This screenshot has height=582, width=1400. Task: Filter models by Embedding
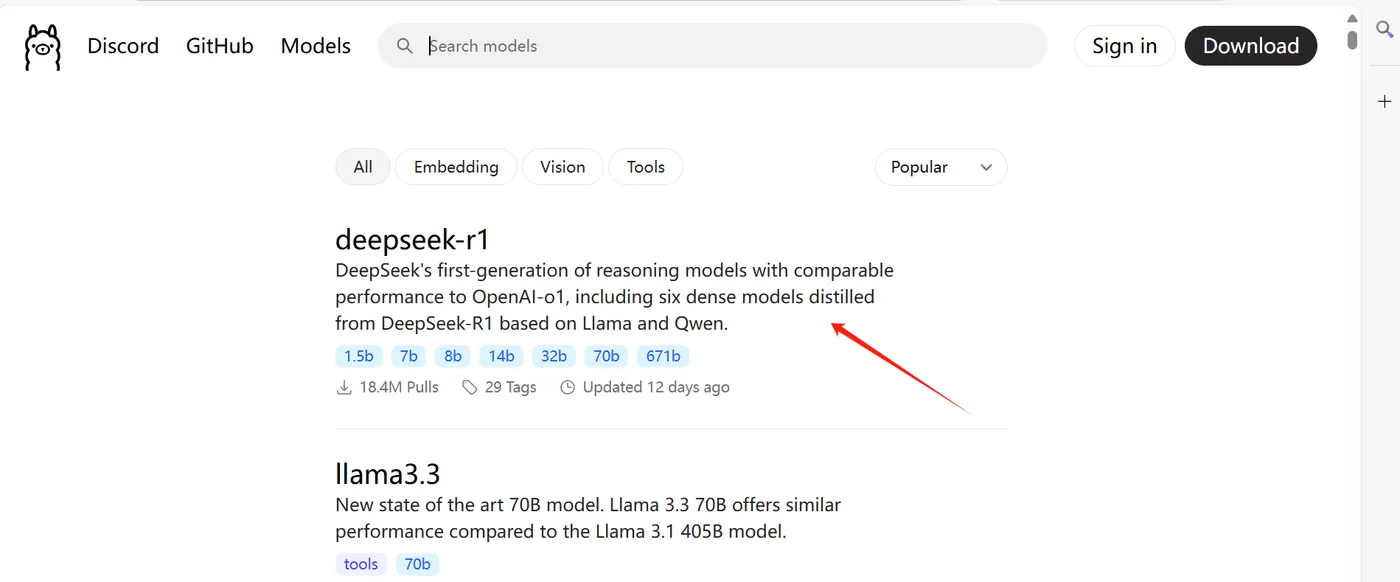(x=456, y=167)
